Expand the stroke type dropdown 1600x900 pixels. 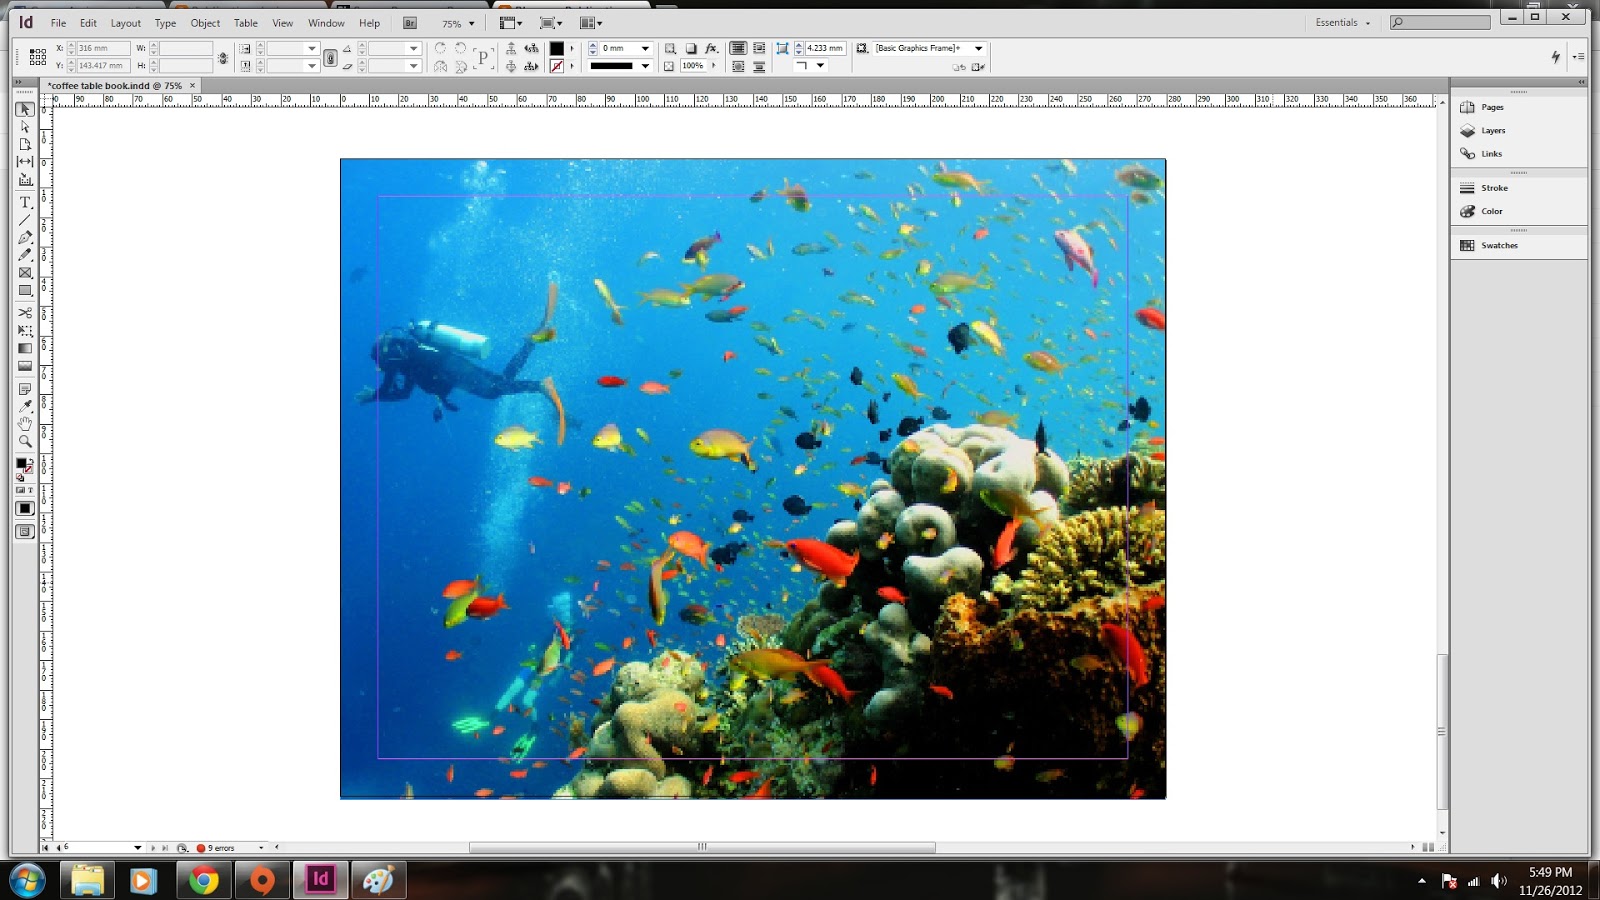click(x=645, y=66)
